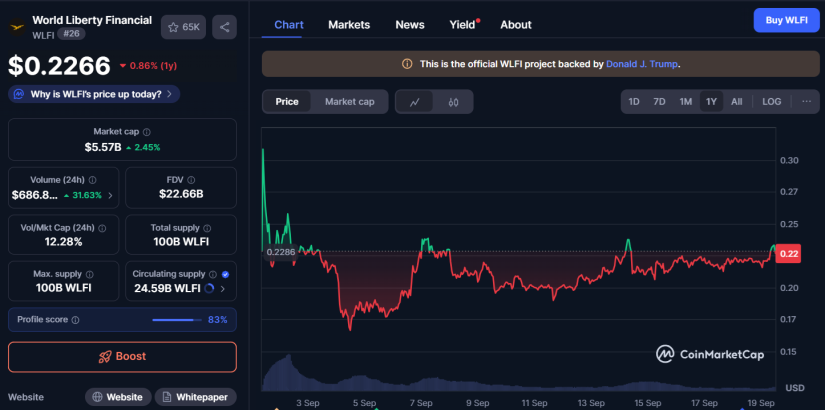Click the 0.30 y-axis price label

click(787, 161)
